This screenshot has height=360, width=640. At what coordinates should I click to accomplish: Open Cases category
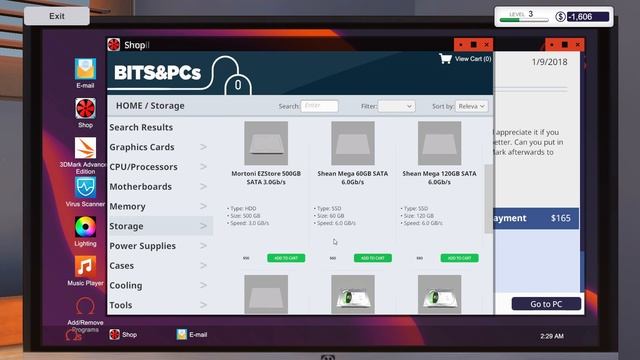click(x=159, y=266)
